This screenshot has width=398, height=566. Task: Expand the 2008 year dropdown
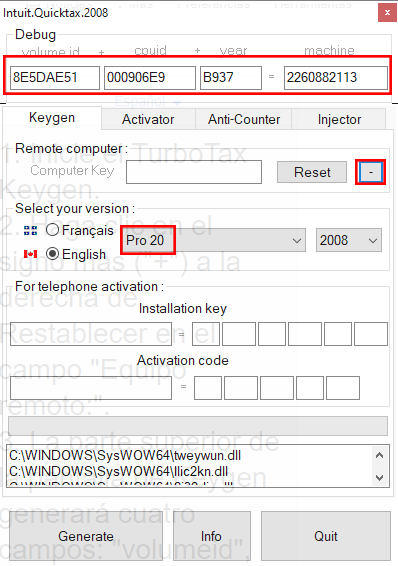tap(349, 240)
